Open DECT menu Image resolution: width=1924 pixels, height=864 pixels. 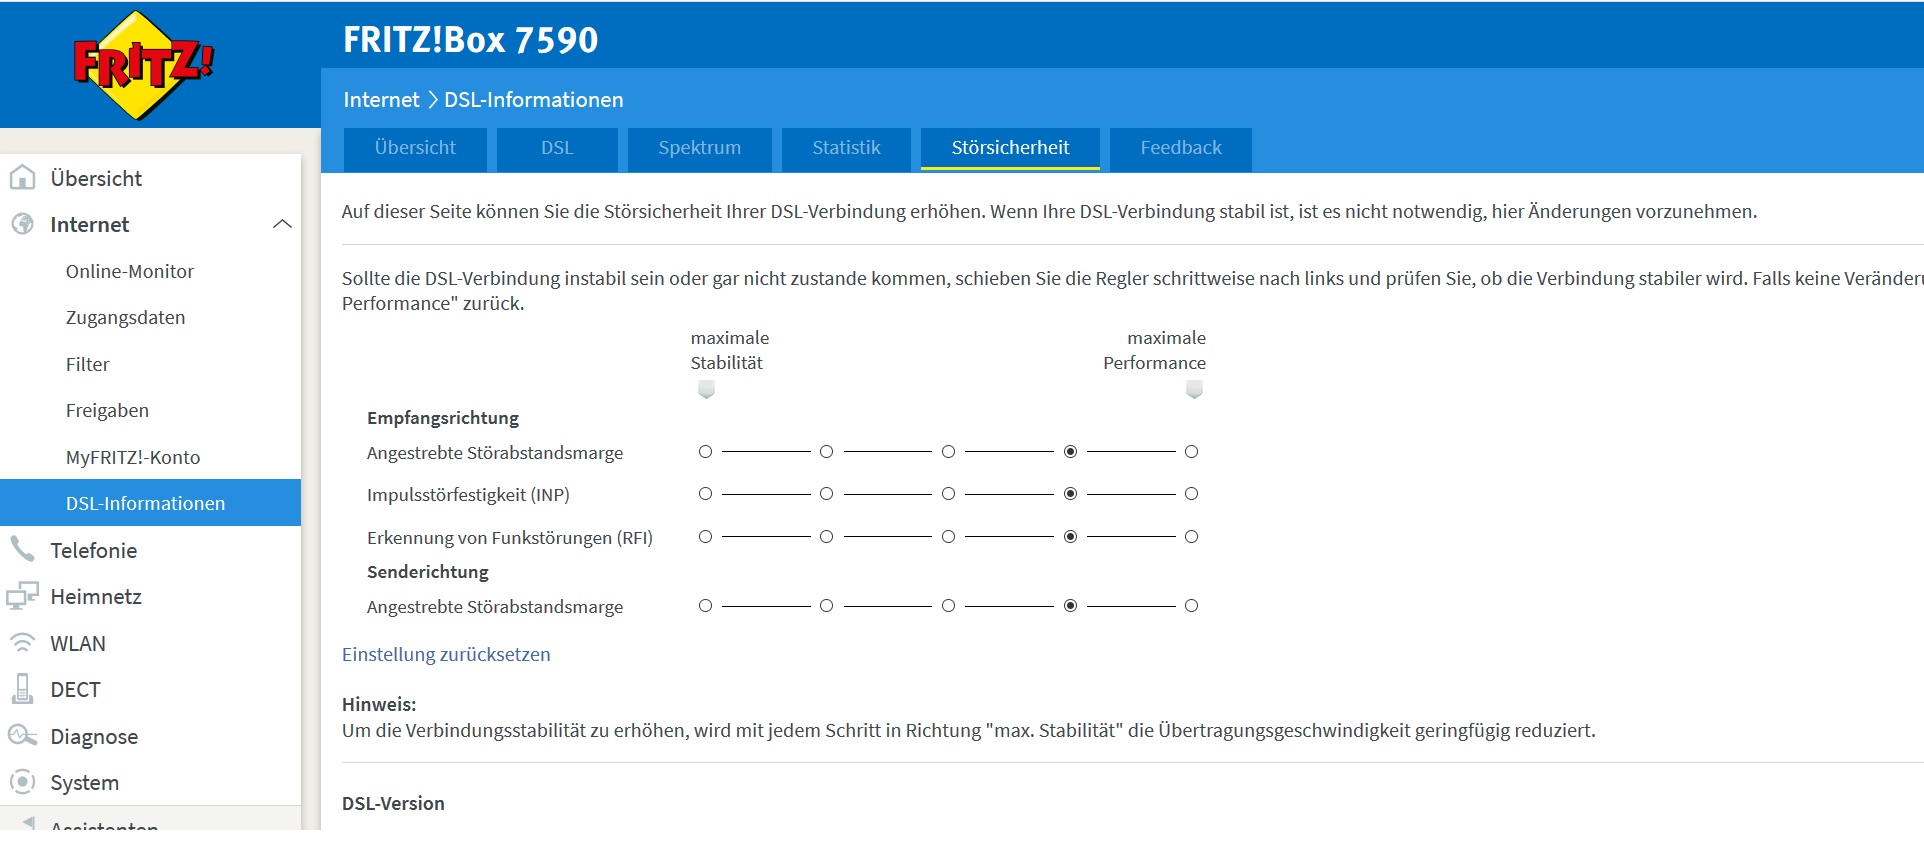point(75,689)
